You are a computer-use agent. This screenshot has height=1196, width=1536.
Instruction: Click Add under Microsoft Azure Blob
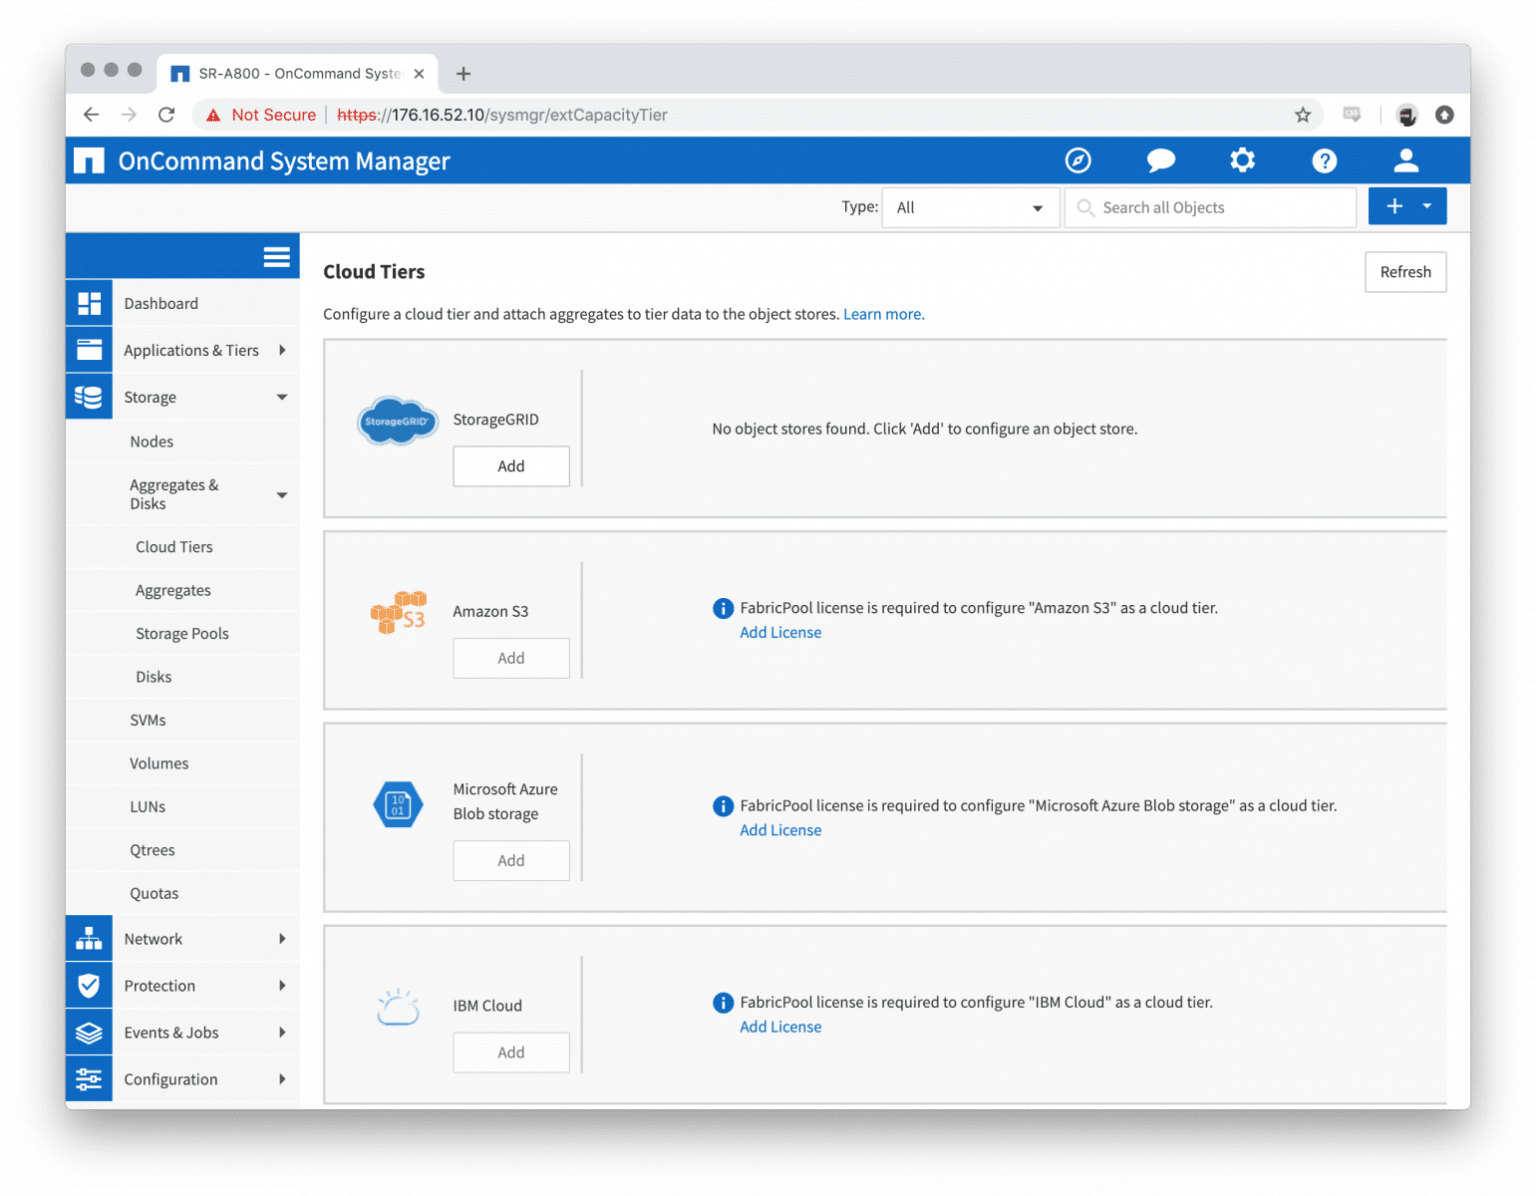511,860
